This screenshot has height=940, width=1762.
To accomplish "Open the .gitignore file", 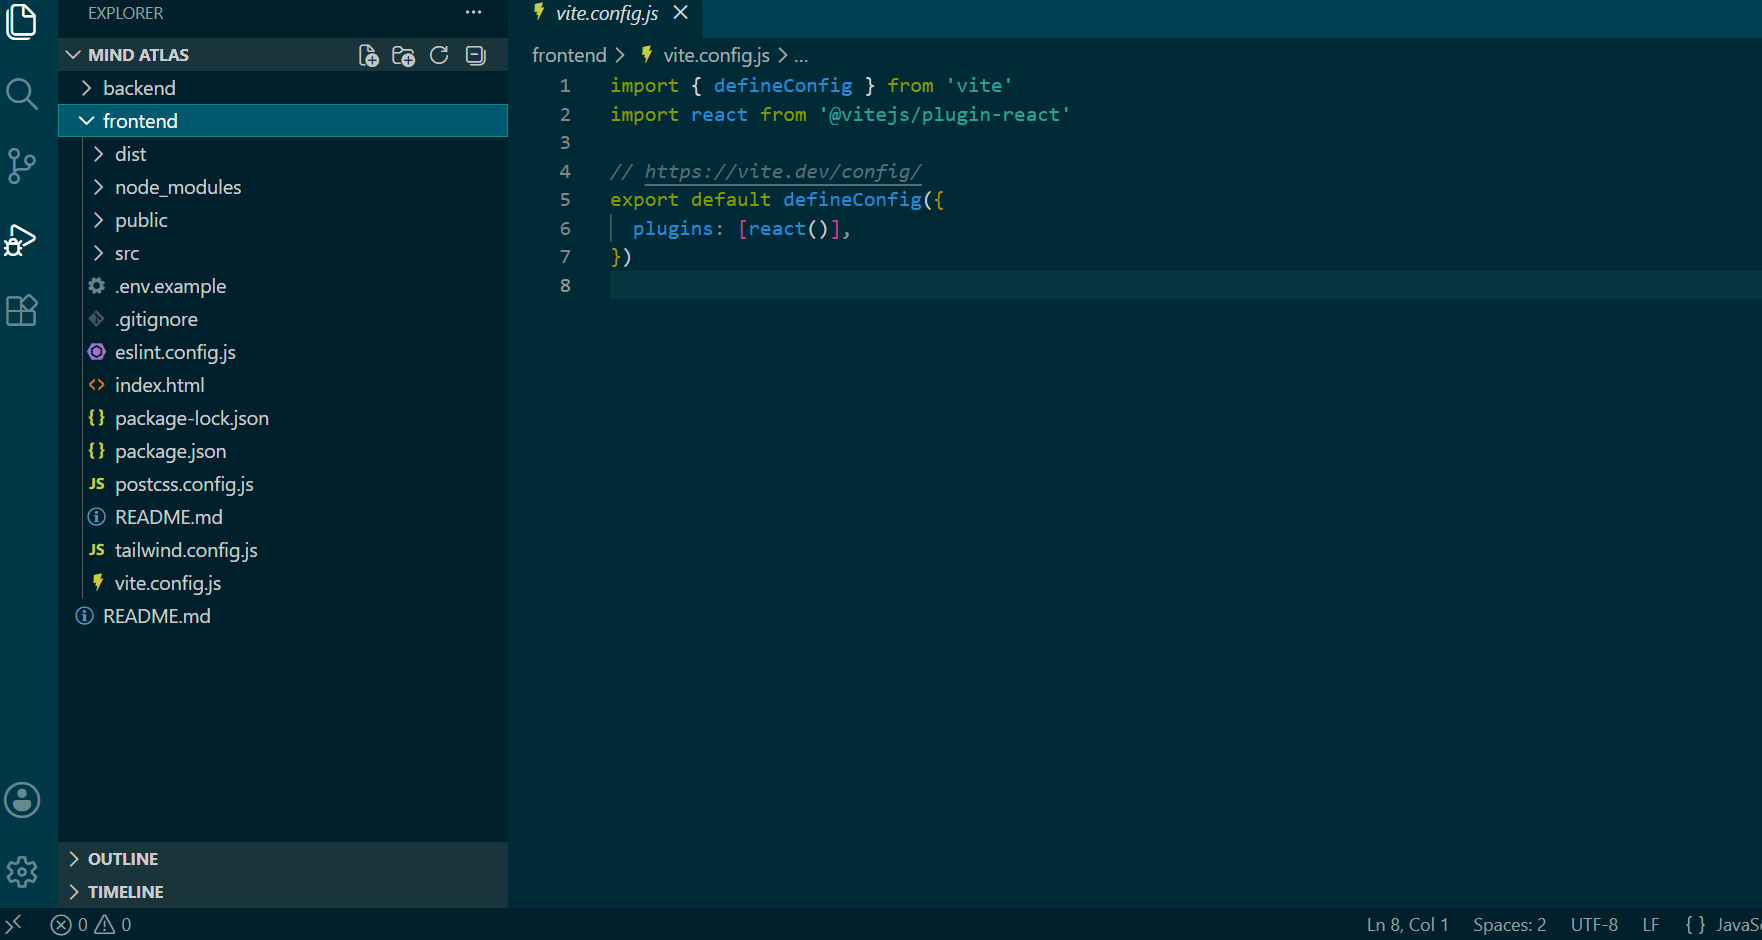I will click(x=283, y=319).
